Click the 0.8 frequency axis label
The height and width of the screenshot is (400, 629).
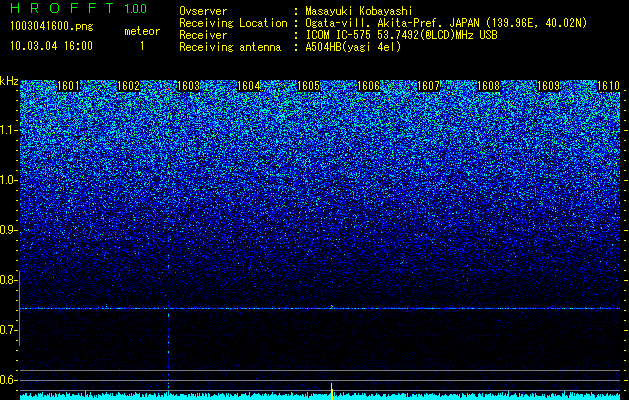pos(8,280)
